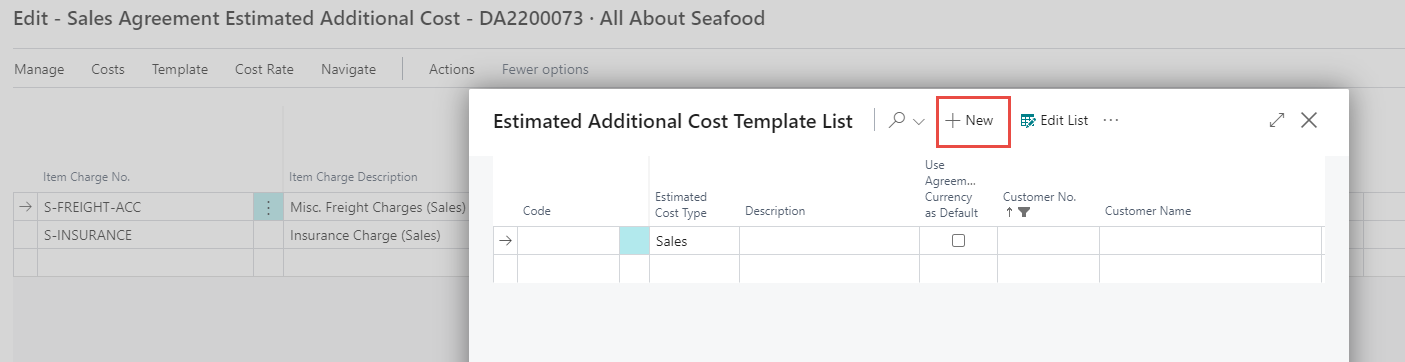Open the Manage menu
This screenshot has height=362, width=1405.
pos(39,69)
